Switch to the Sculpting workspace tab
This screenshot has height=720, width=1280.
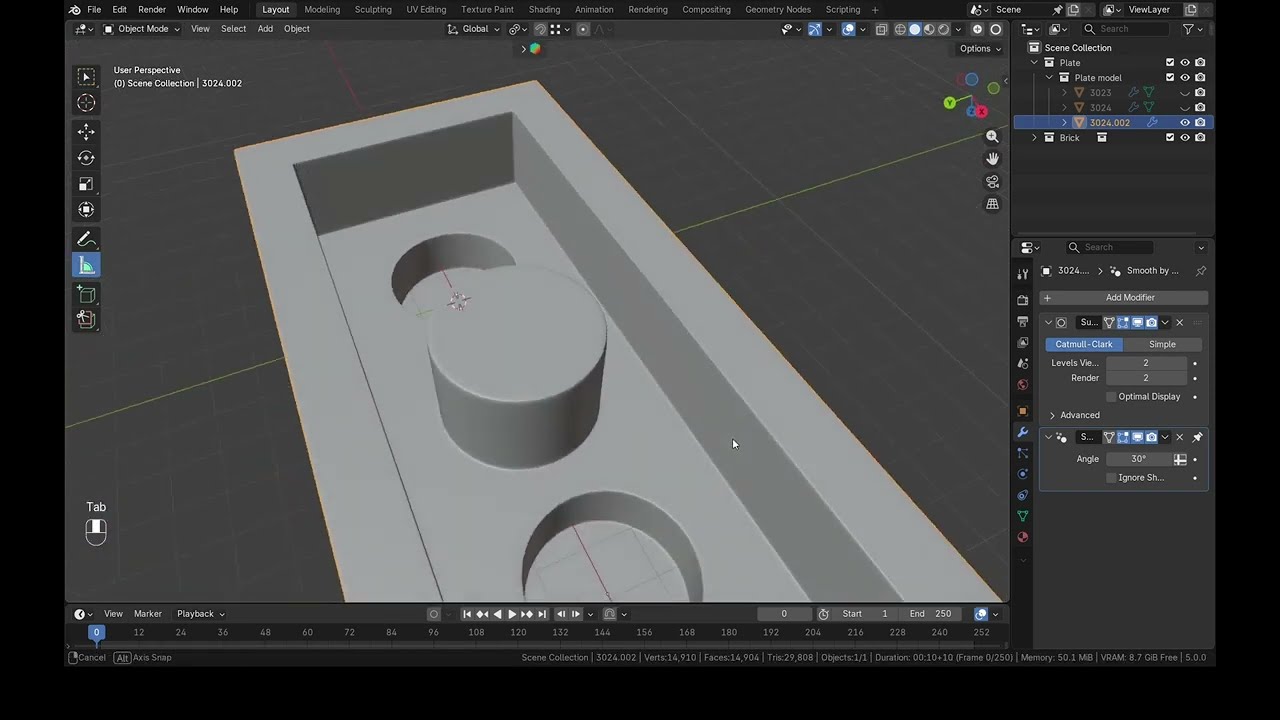point(373,9)
